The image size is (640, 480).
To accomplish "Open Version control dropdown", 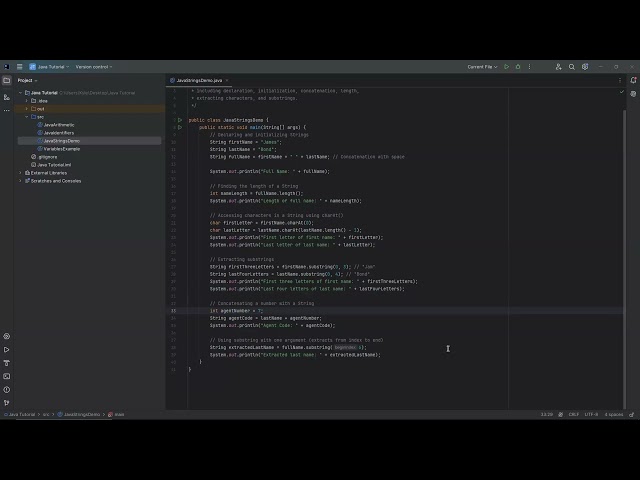I will (93, 67).
